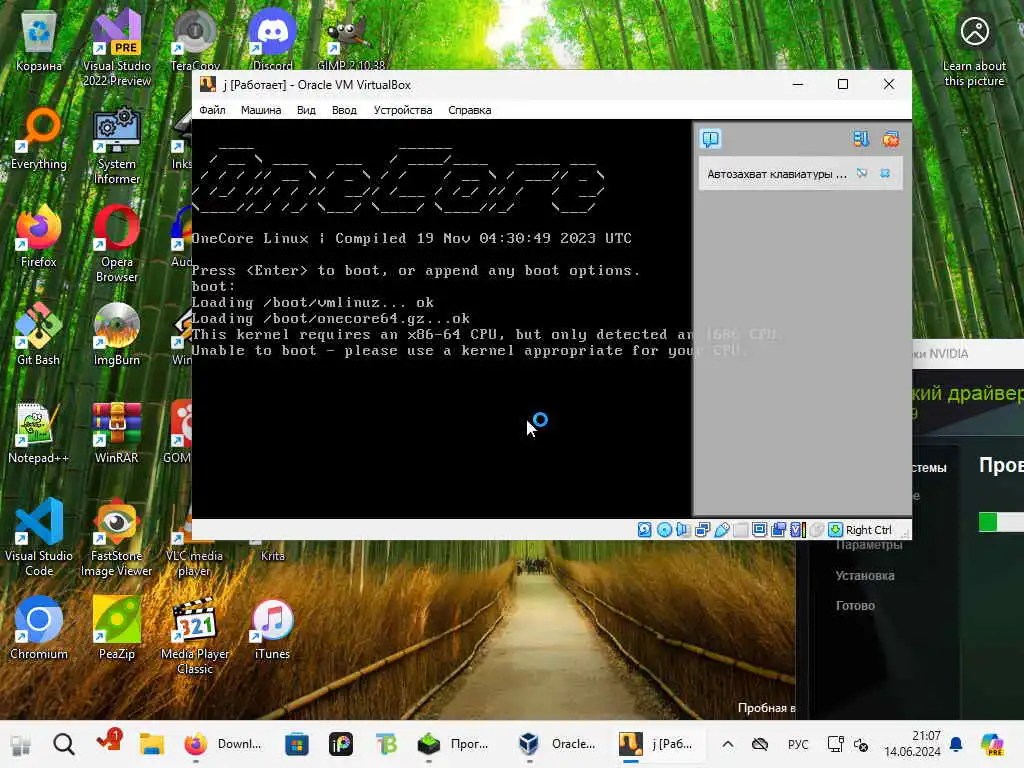Switch to Firefox Downl... taskbar item

click(222, 744)
